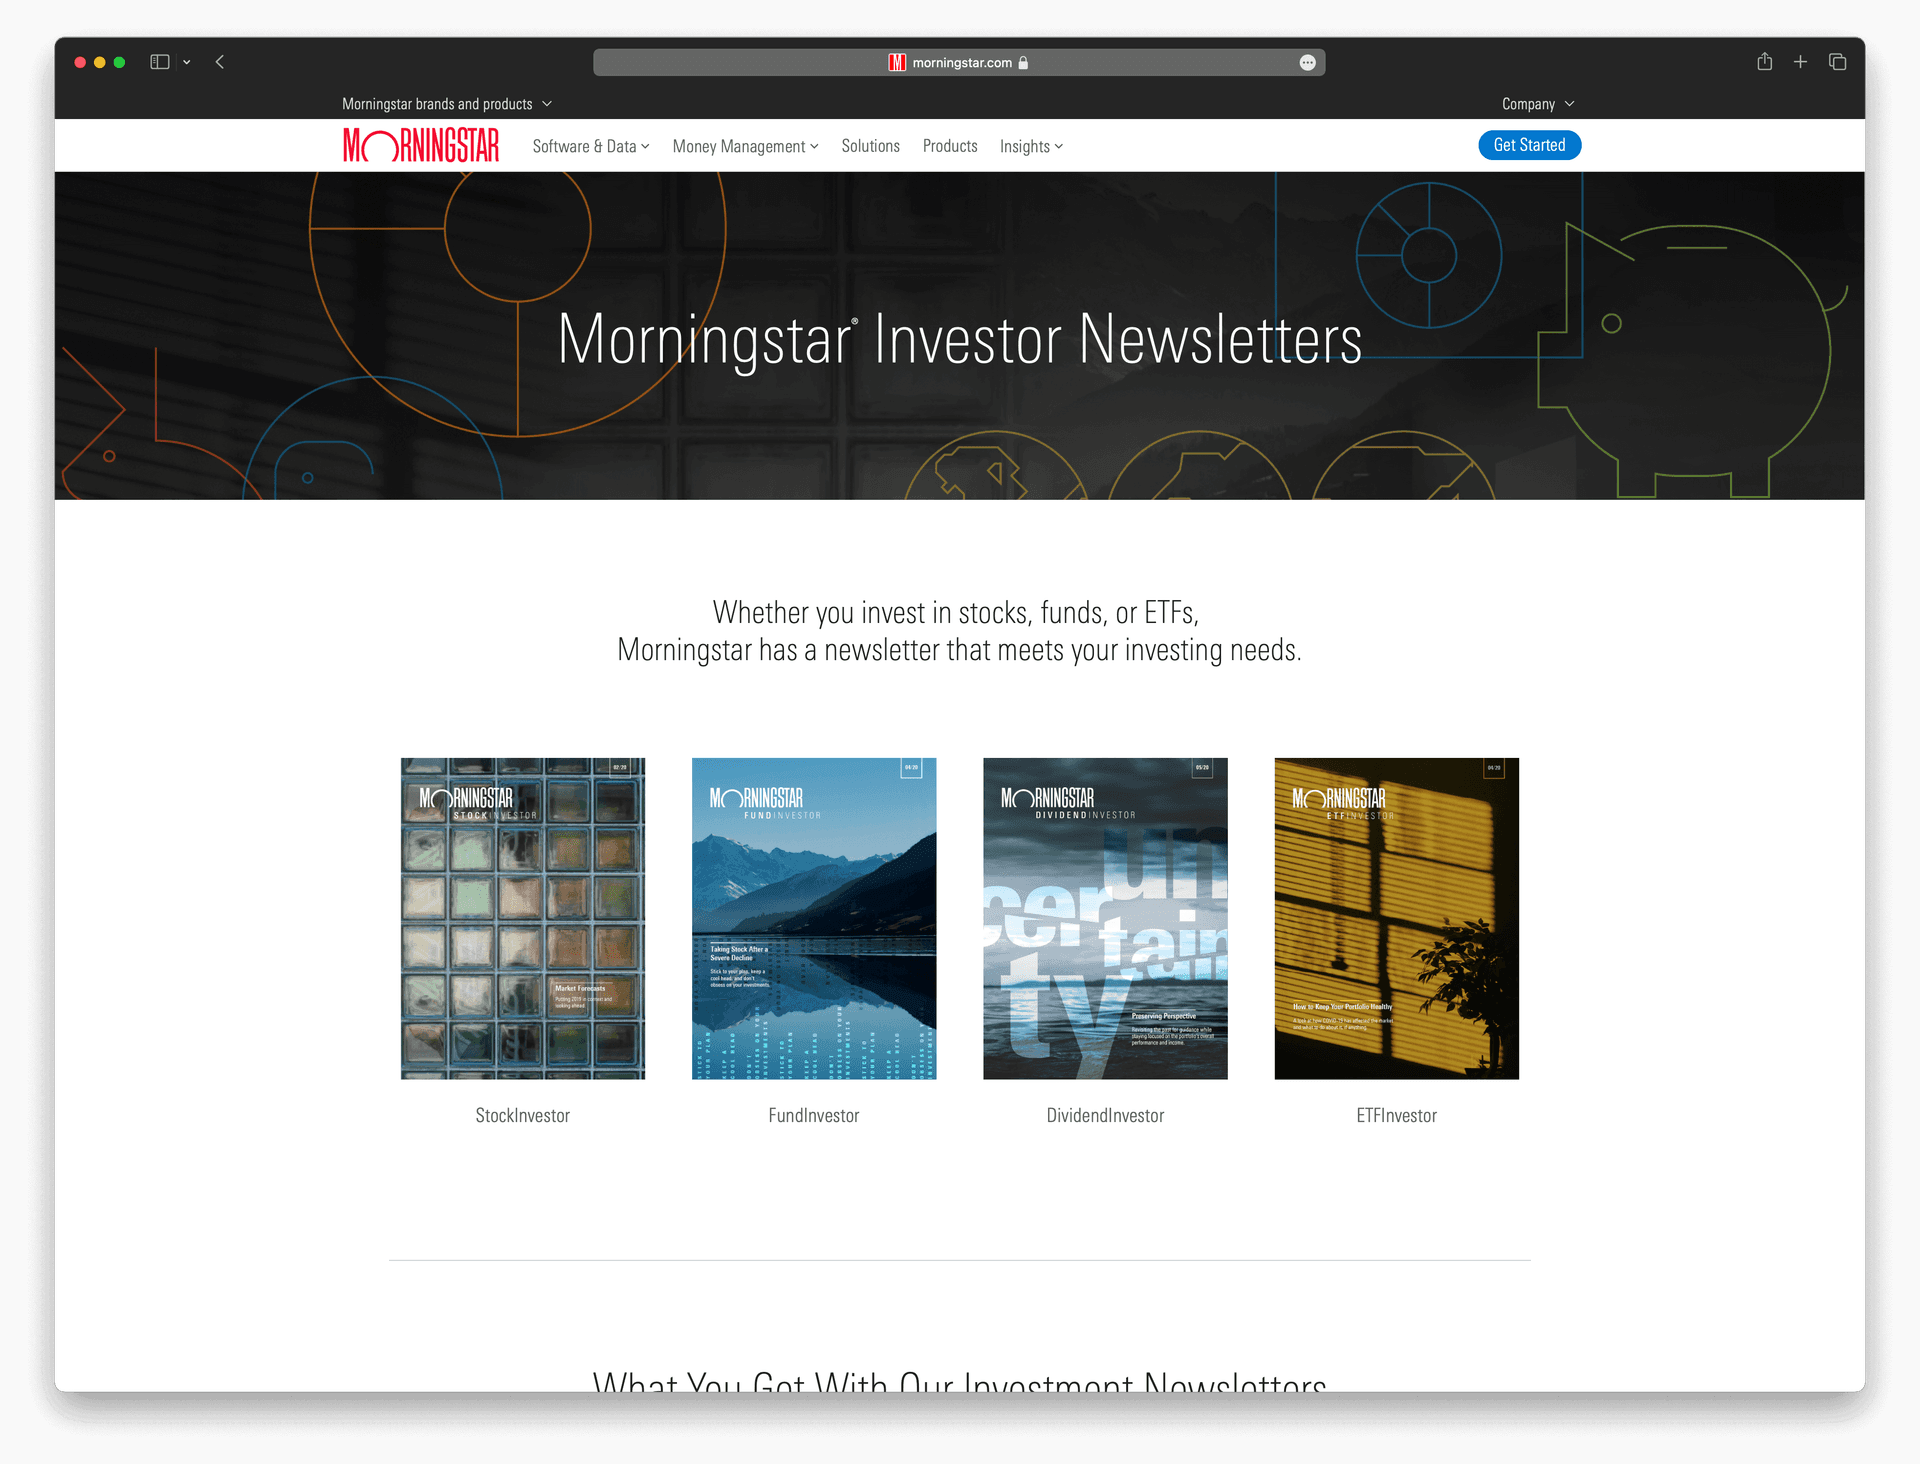Open the sidebar options chevron
The width and height of the screenshot is (1920, 1464).
pos(187,62)
